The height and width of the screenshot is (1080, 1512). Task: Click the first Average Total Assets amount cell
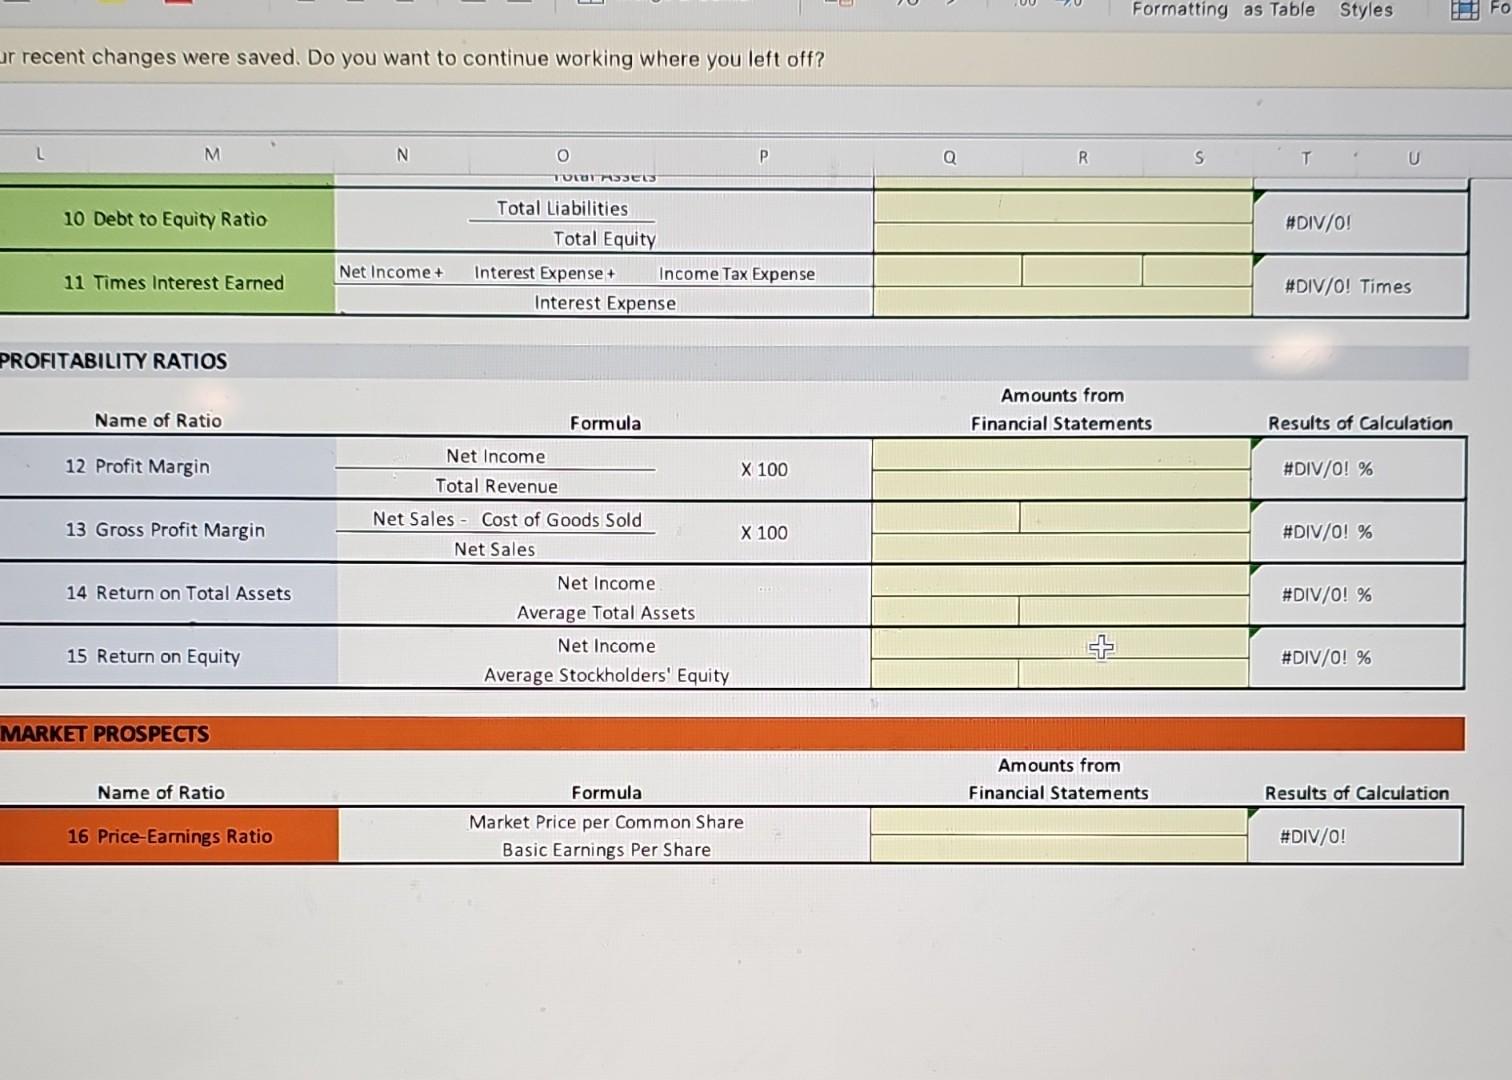click(x=945, y=611)
